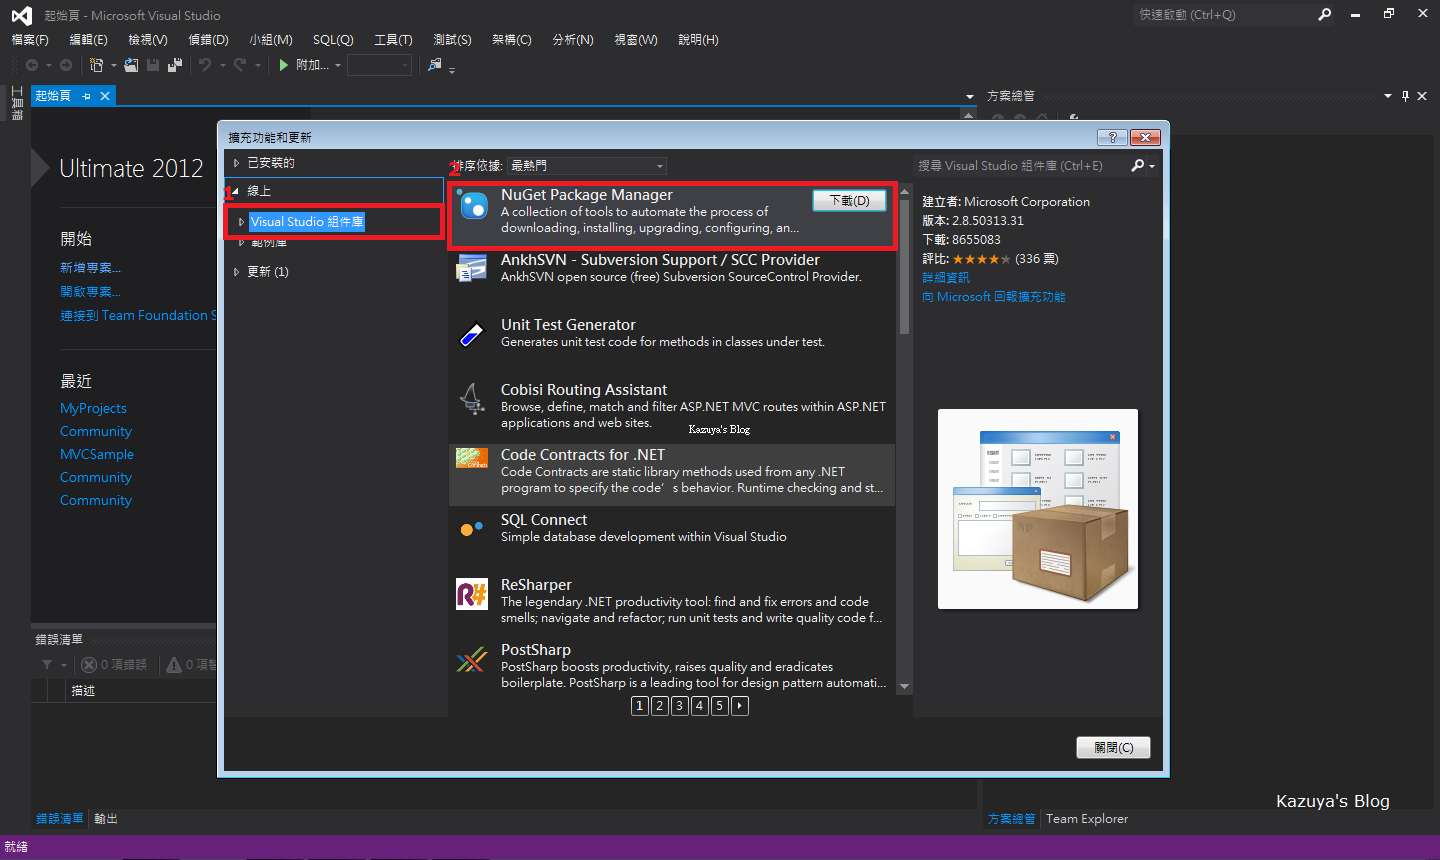Focus the 快速啟動 (Ctrl+Q) search field

click(1224, 15)
